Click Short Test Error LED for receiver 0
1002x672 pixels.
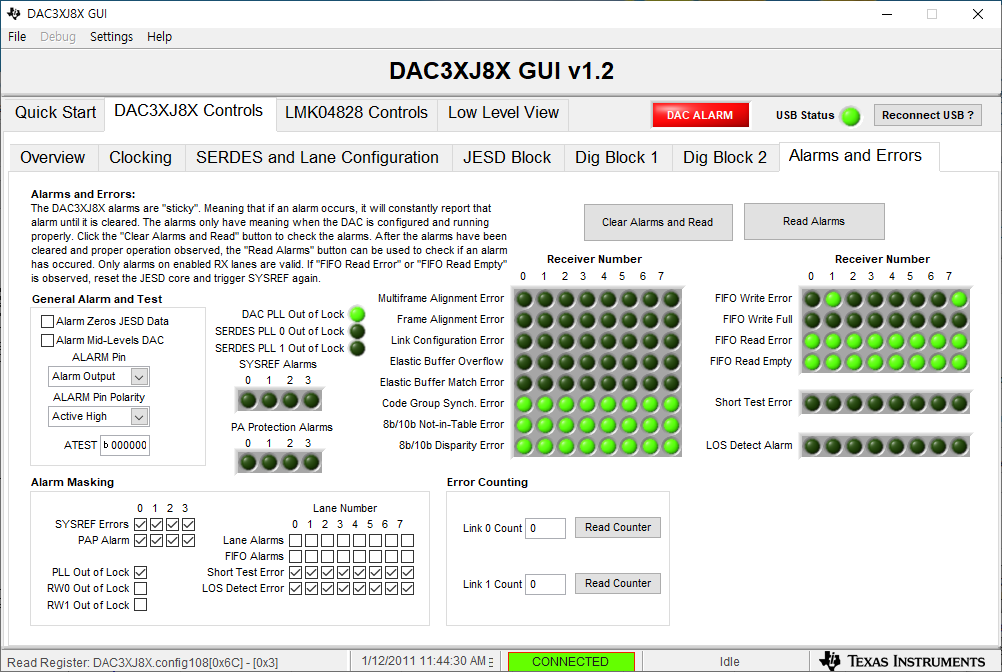tap(812, 403)
